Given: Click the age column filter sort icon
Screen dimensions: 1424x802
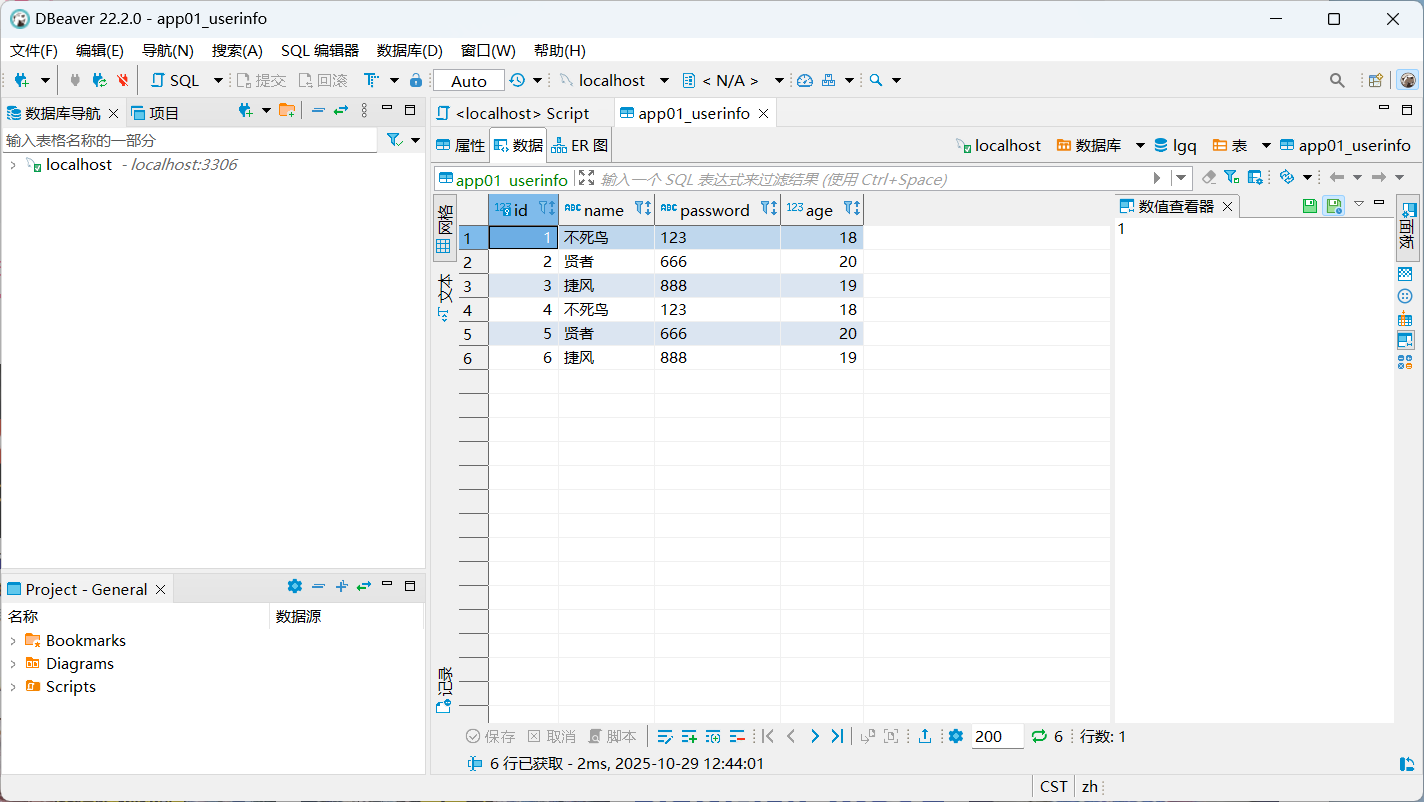Looking at the screenshot, I should tap(851, 208).
